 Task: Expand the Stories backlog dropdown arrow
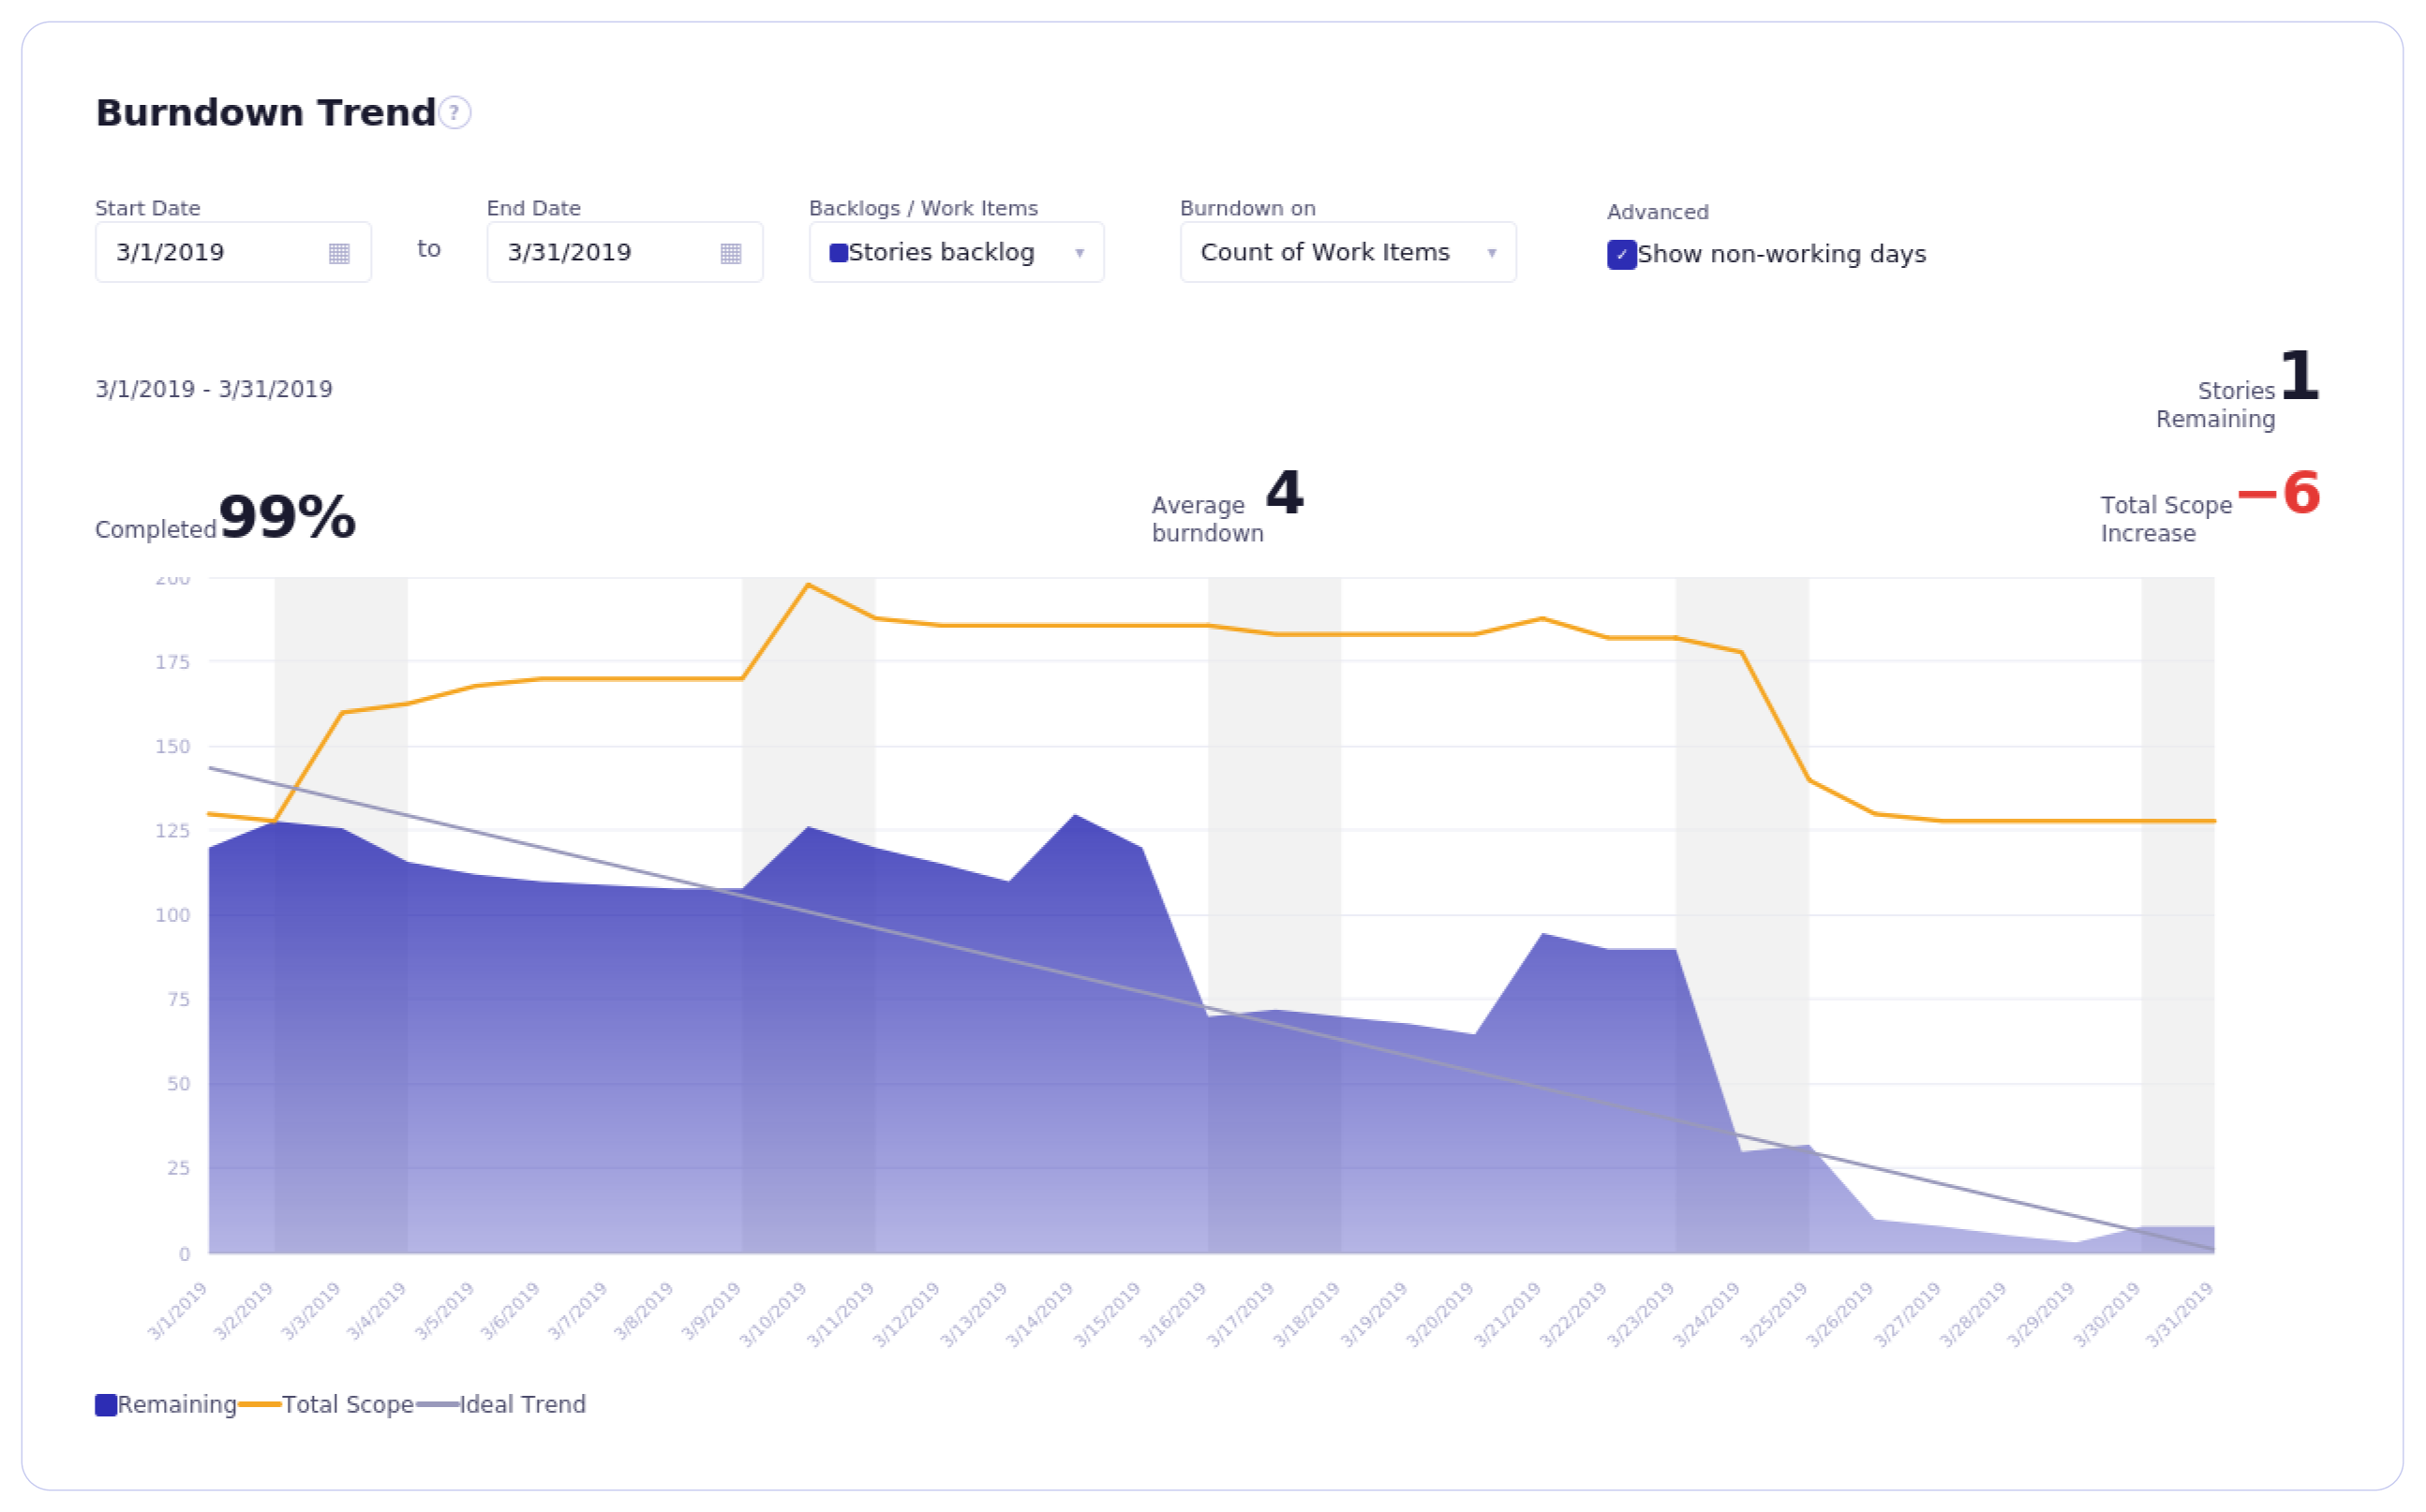1079,253
